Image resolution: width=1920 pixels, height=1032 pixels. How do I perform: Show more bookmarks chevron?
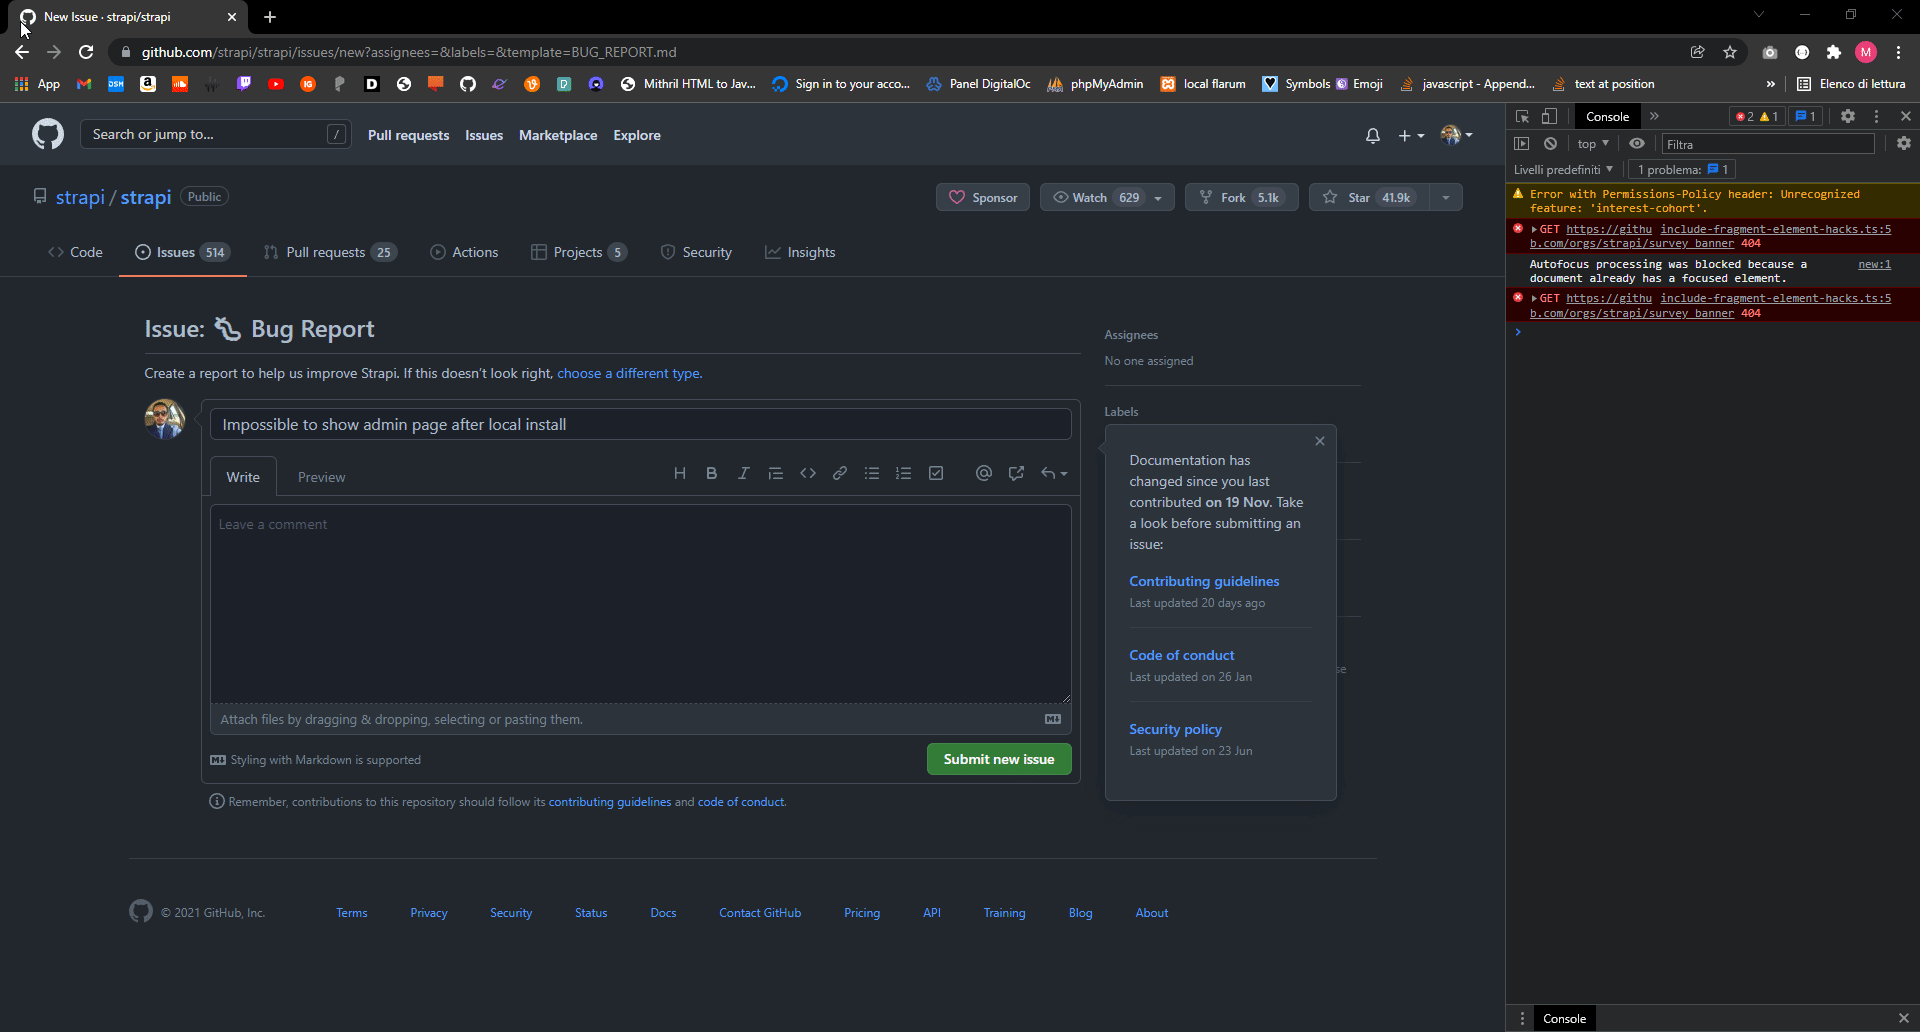[1771, 84]
